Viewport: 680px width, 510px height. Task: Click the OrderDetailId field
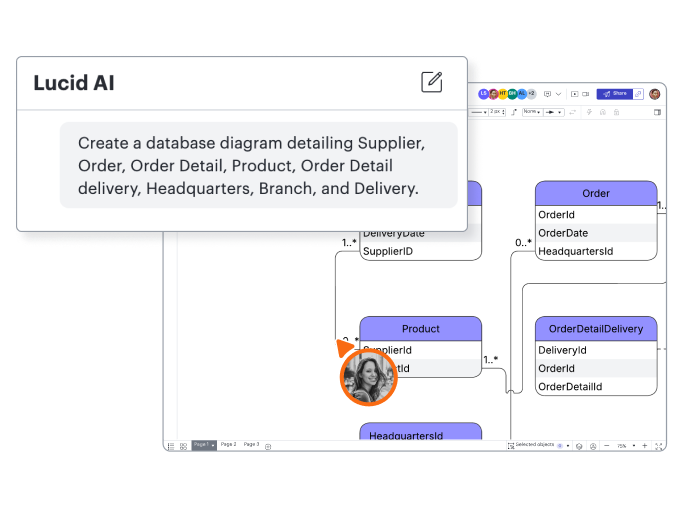(596, 386)
